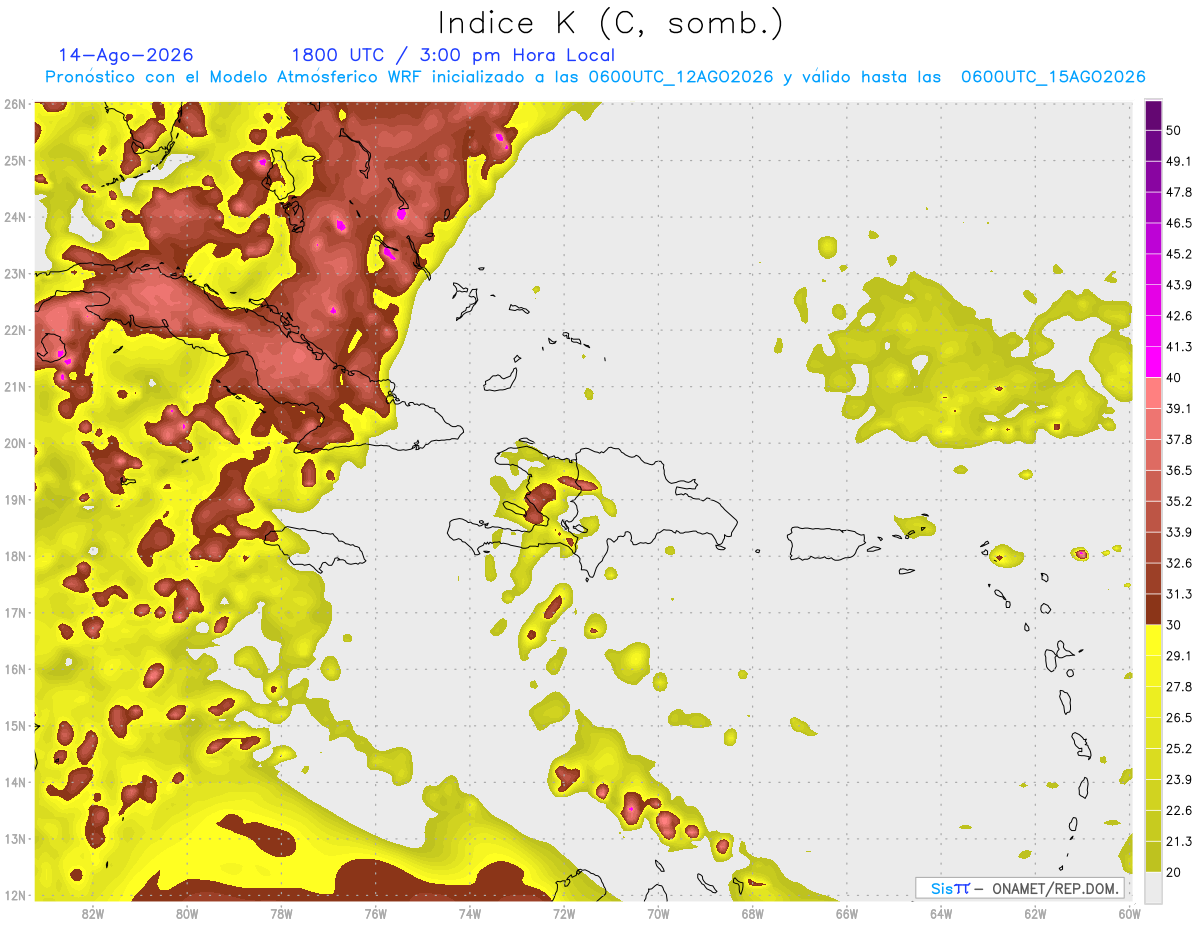This screenshot has height=927, width=1200.
Task: Click the latitude label "13N"
Action: (x=15, y=838)
